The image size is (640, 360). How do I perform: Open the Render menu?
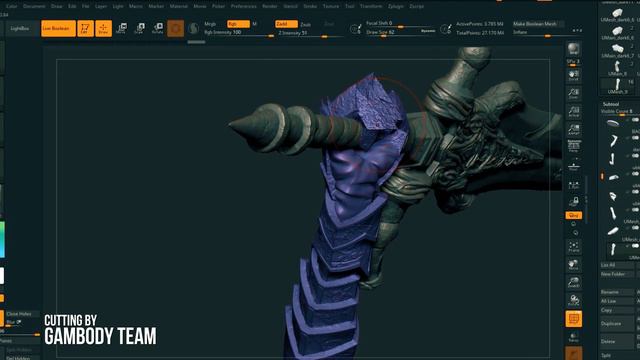coord(270,6)
